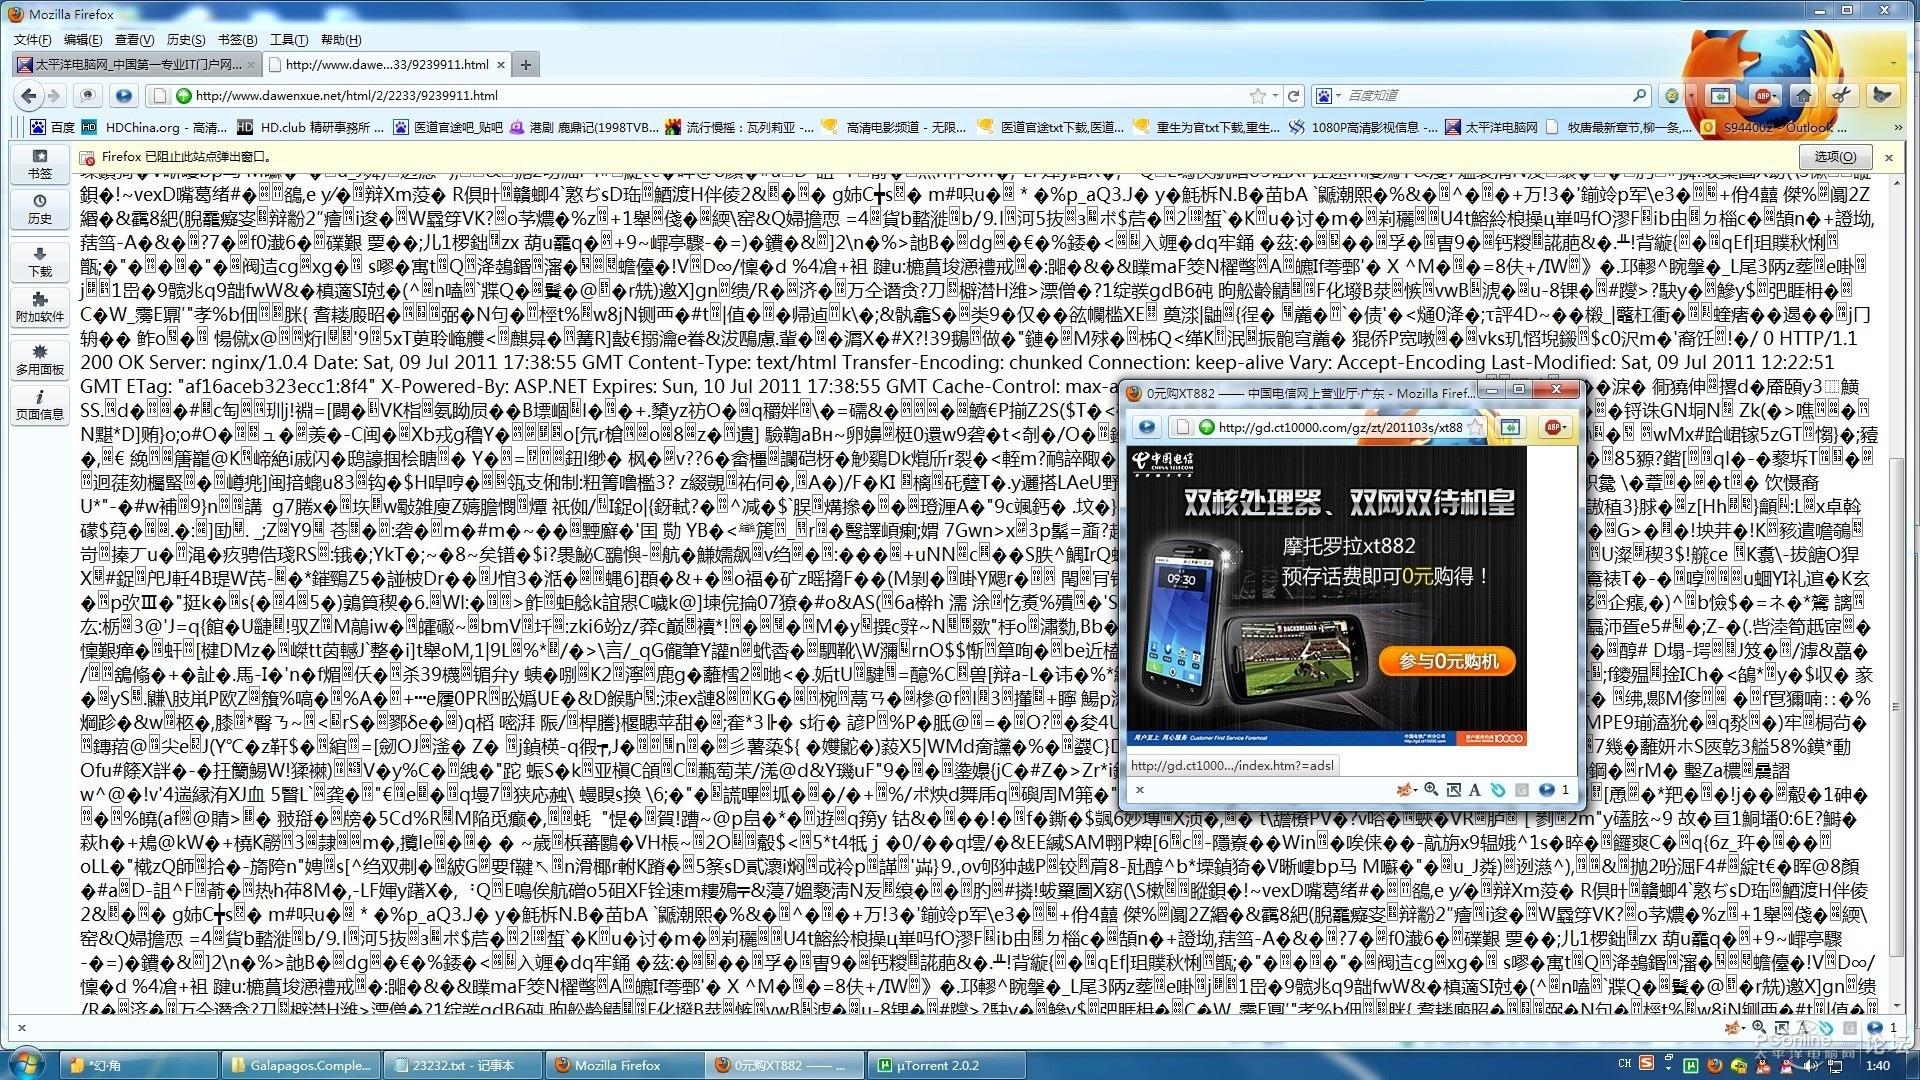Open the bookmark star dropdown arrow
The image size is (1920, 1080).
pos(1275,96)
